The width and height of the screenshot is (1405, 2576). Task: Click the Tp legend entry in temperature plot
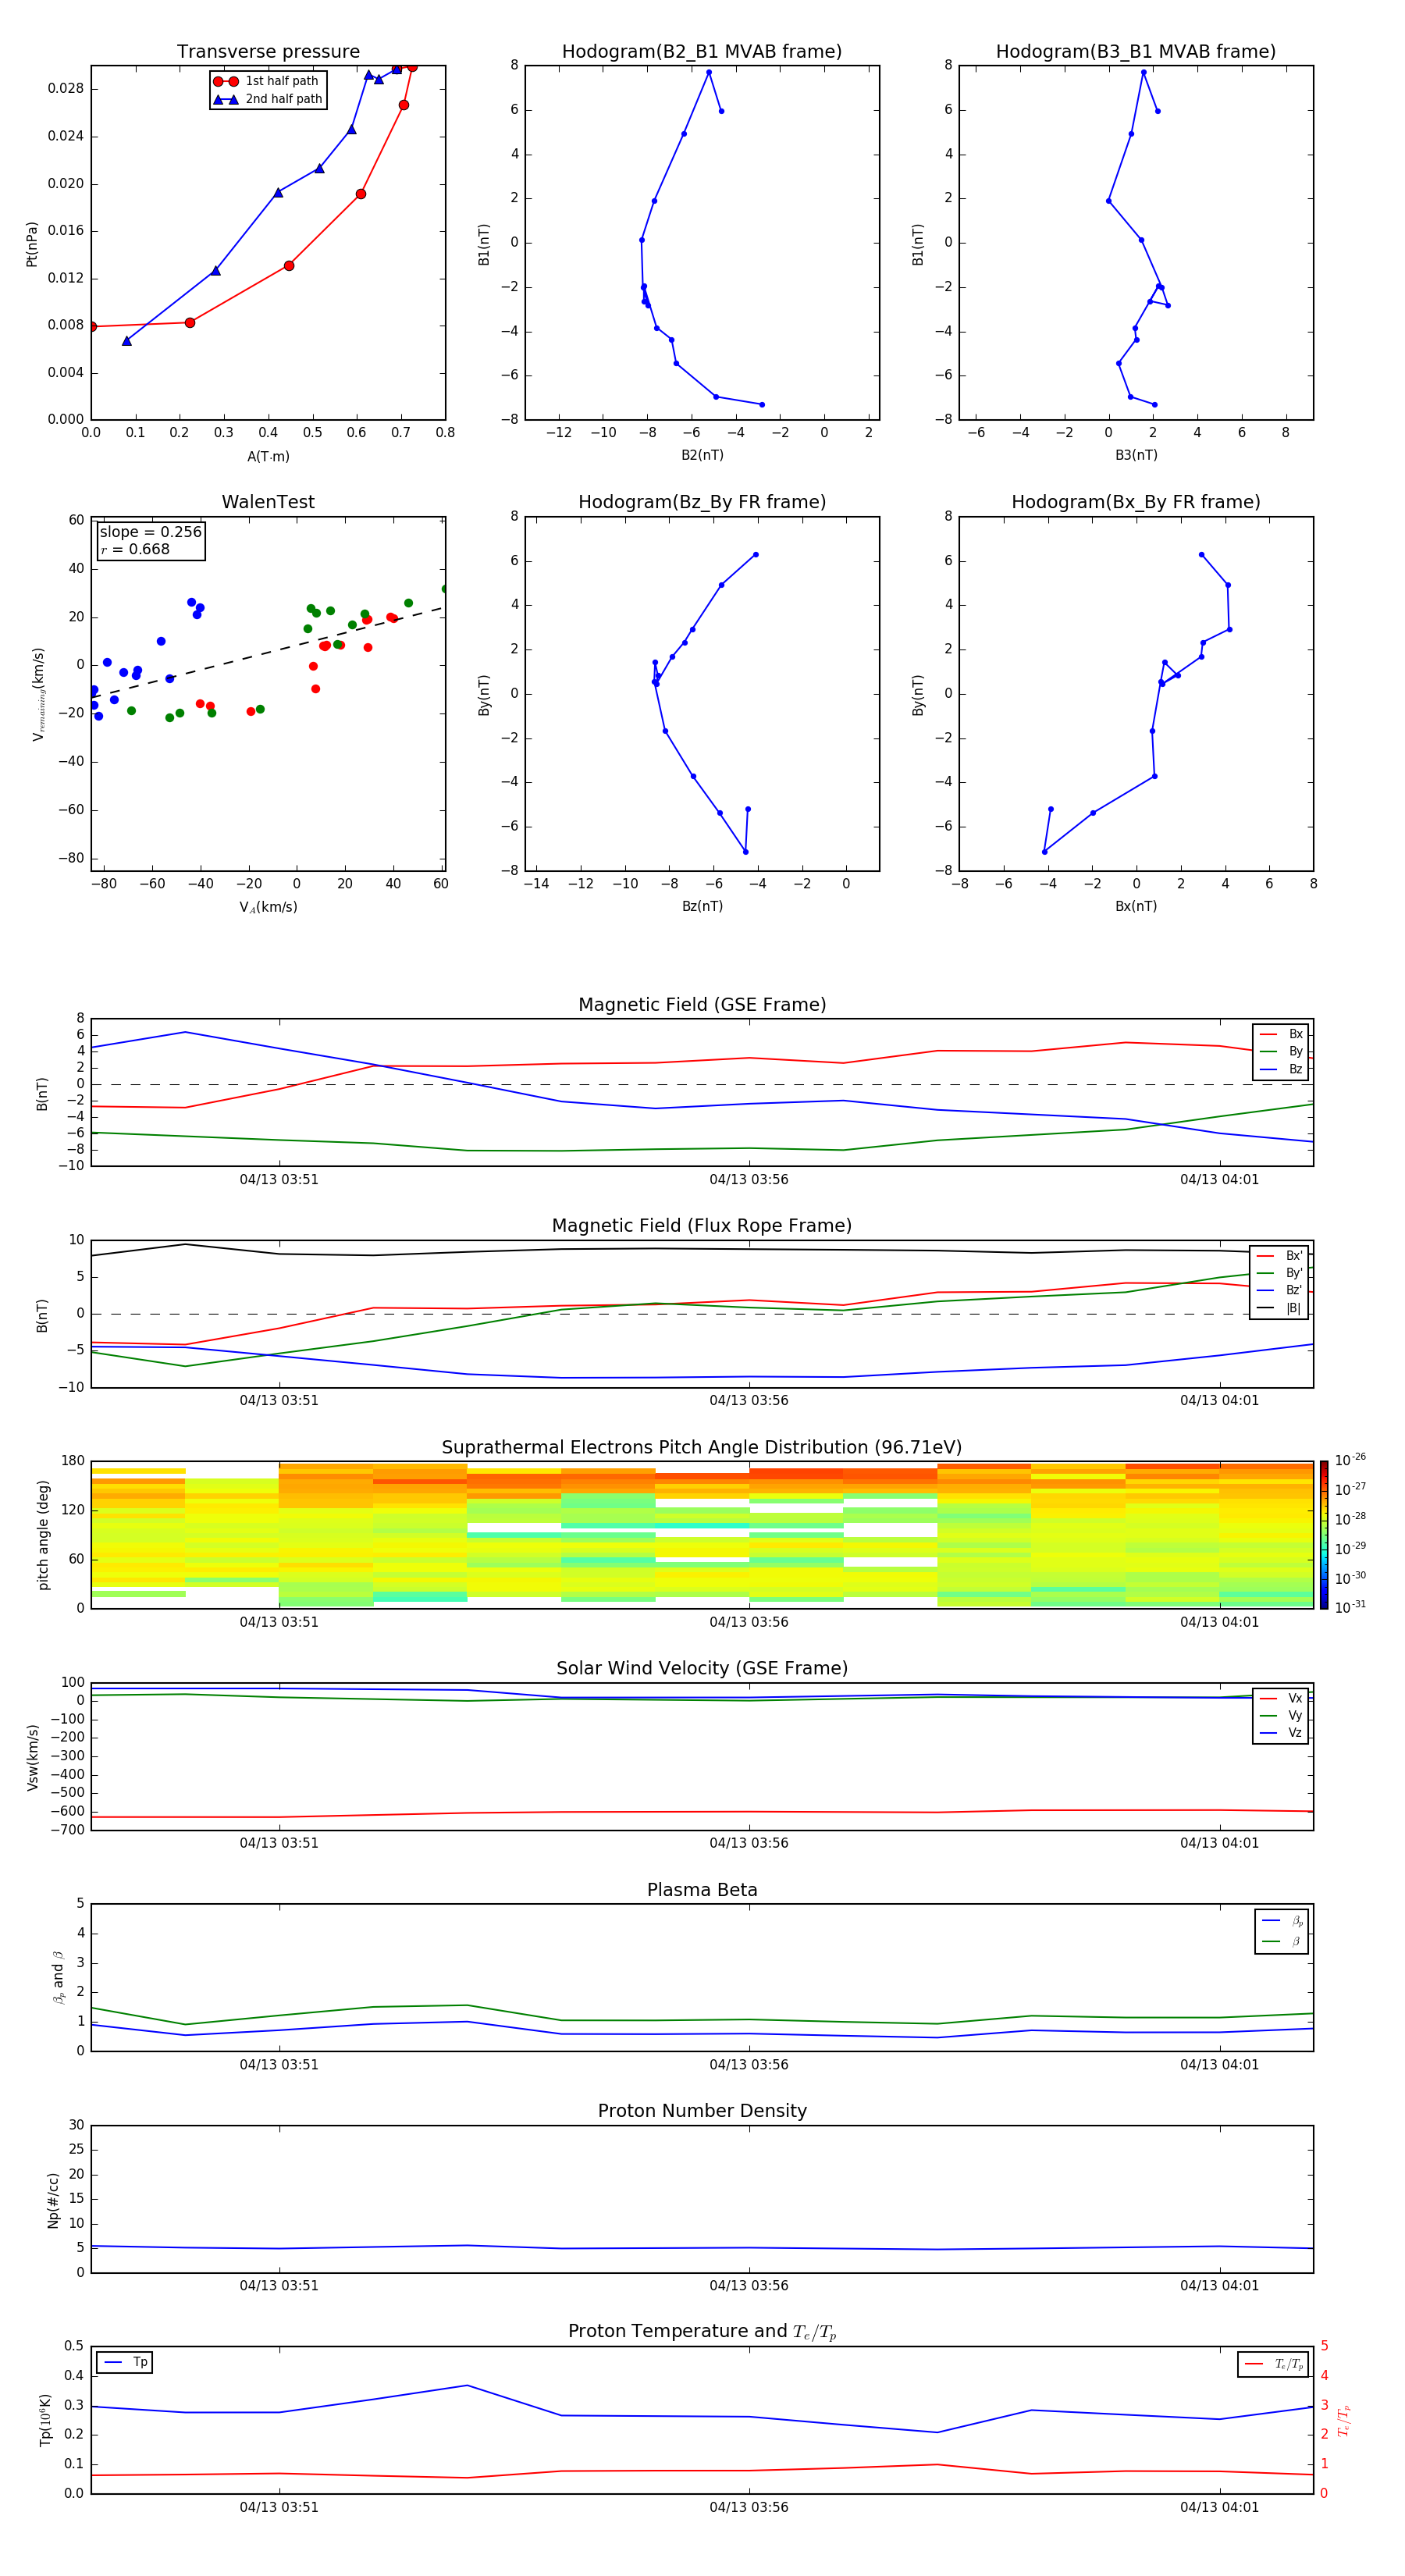(125, 2363)
